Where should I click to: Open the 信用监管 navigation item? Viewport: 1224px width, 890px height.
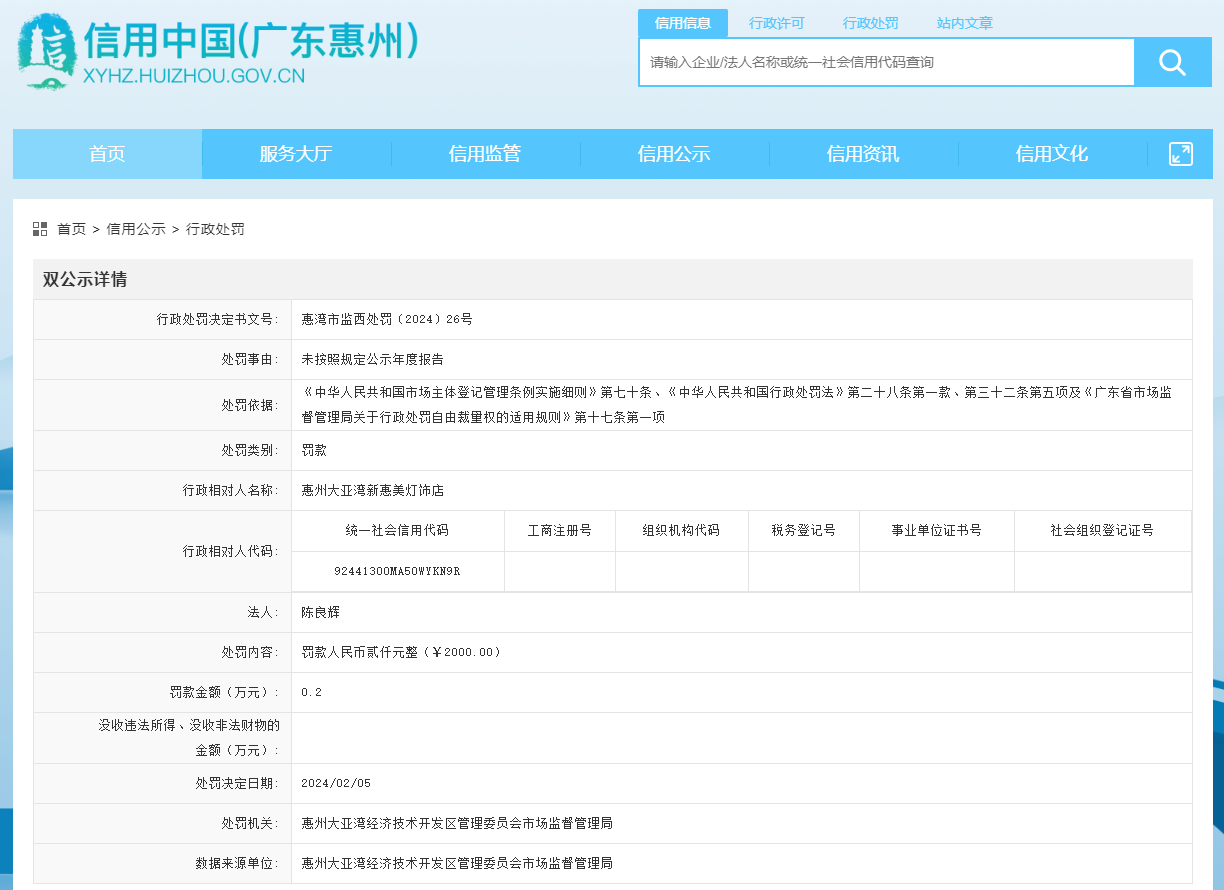coord(485,154)
